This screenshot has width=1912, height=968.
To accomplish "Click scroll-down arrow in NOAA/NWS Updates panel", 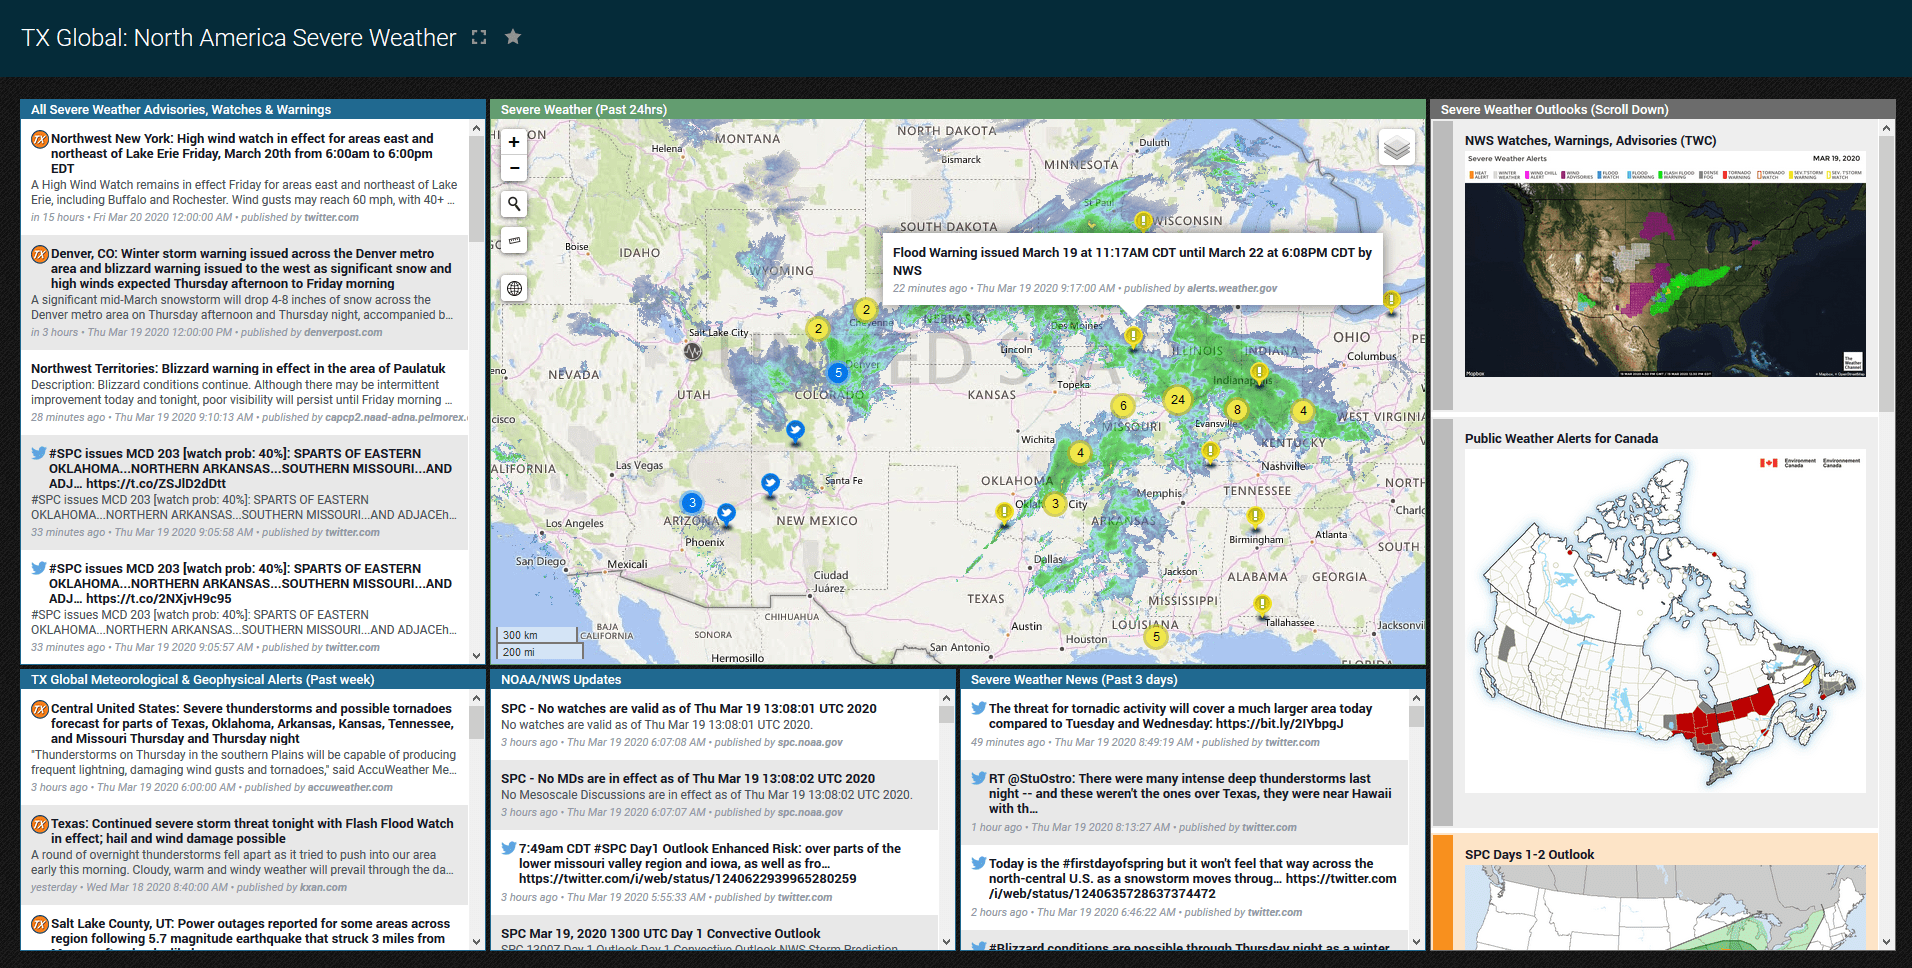I will click(946, 941).
